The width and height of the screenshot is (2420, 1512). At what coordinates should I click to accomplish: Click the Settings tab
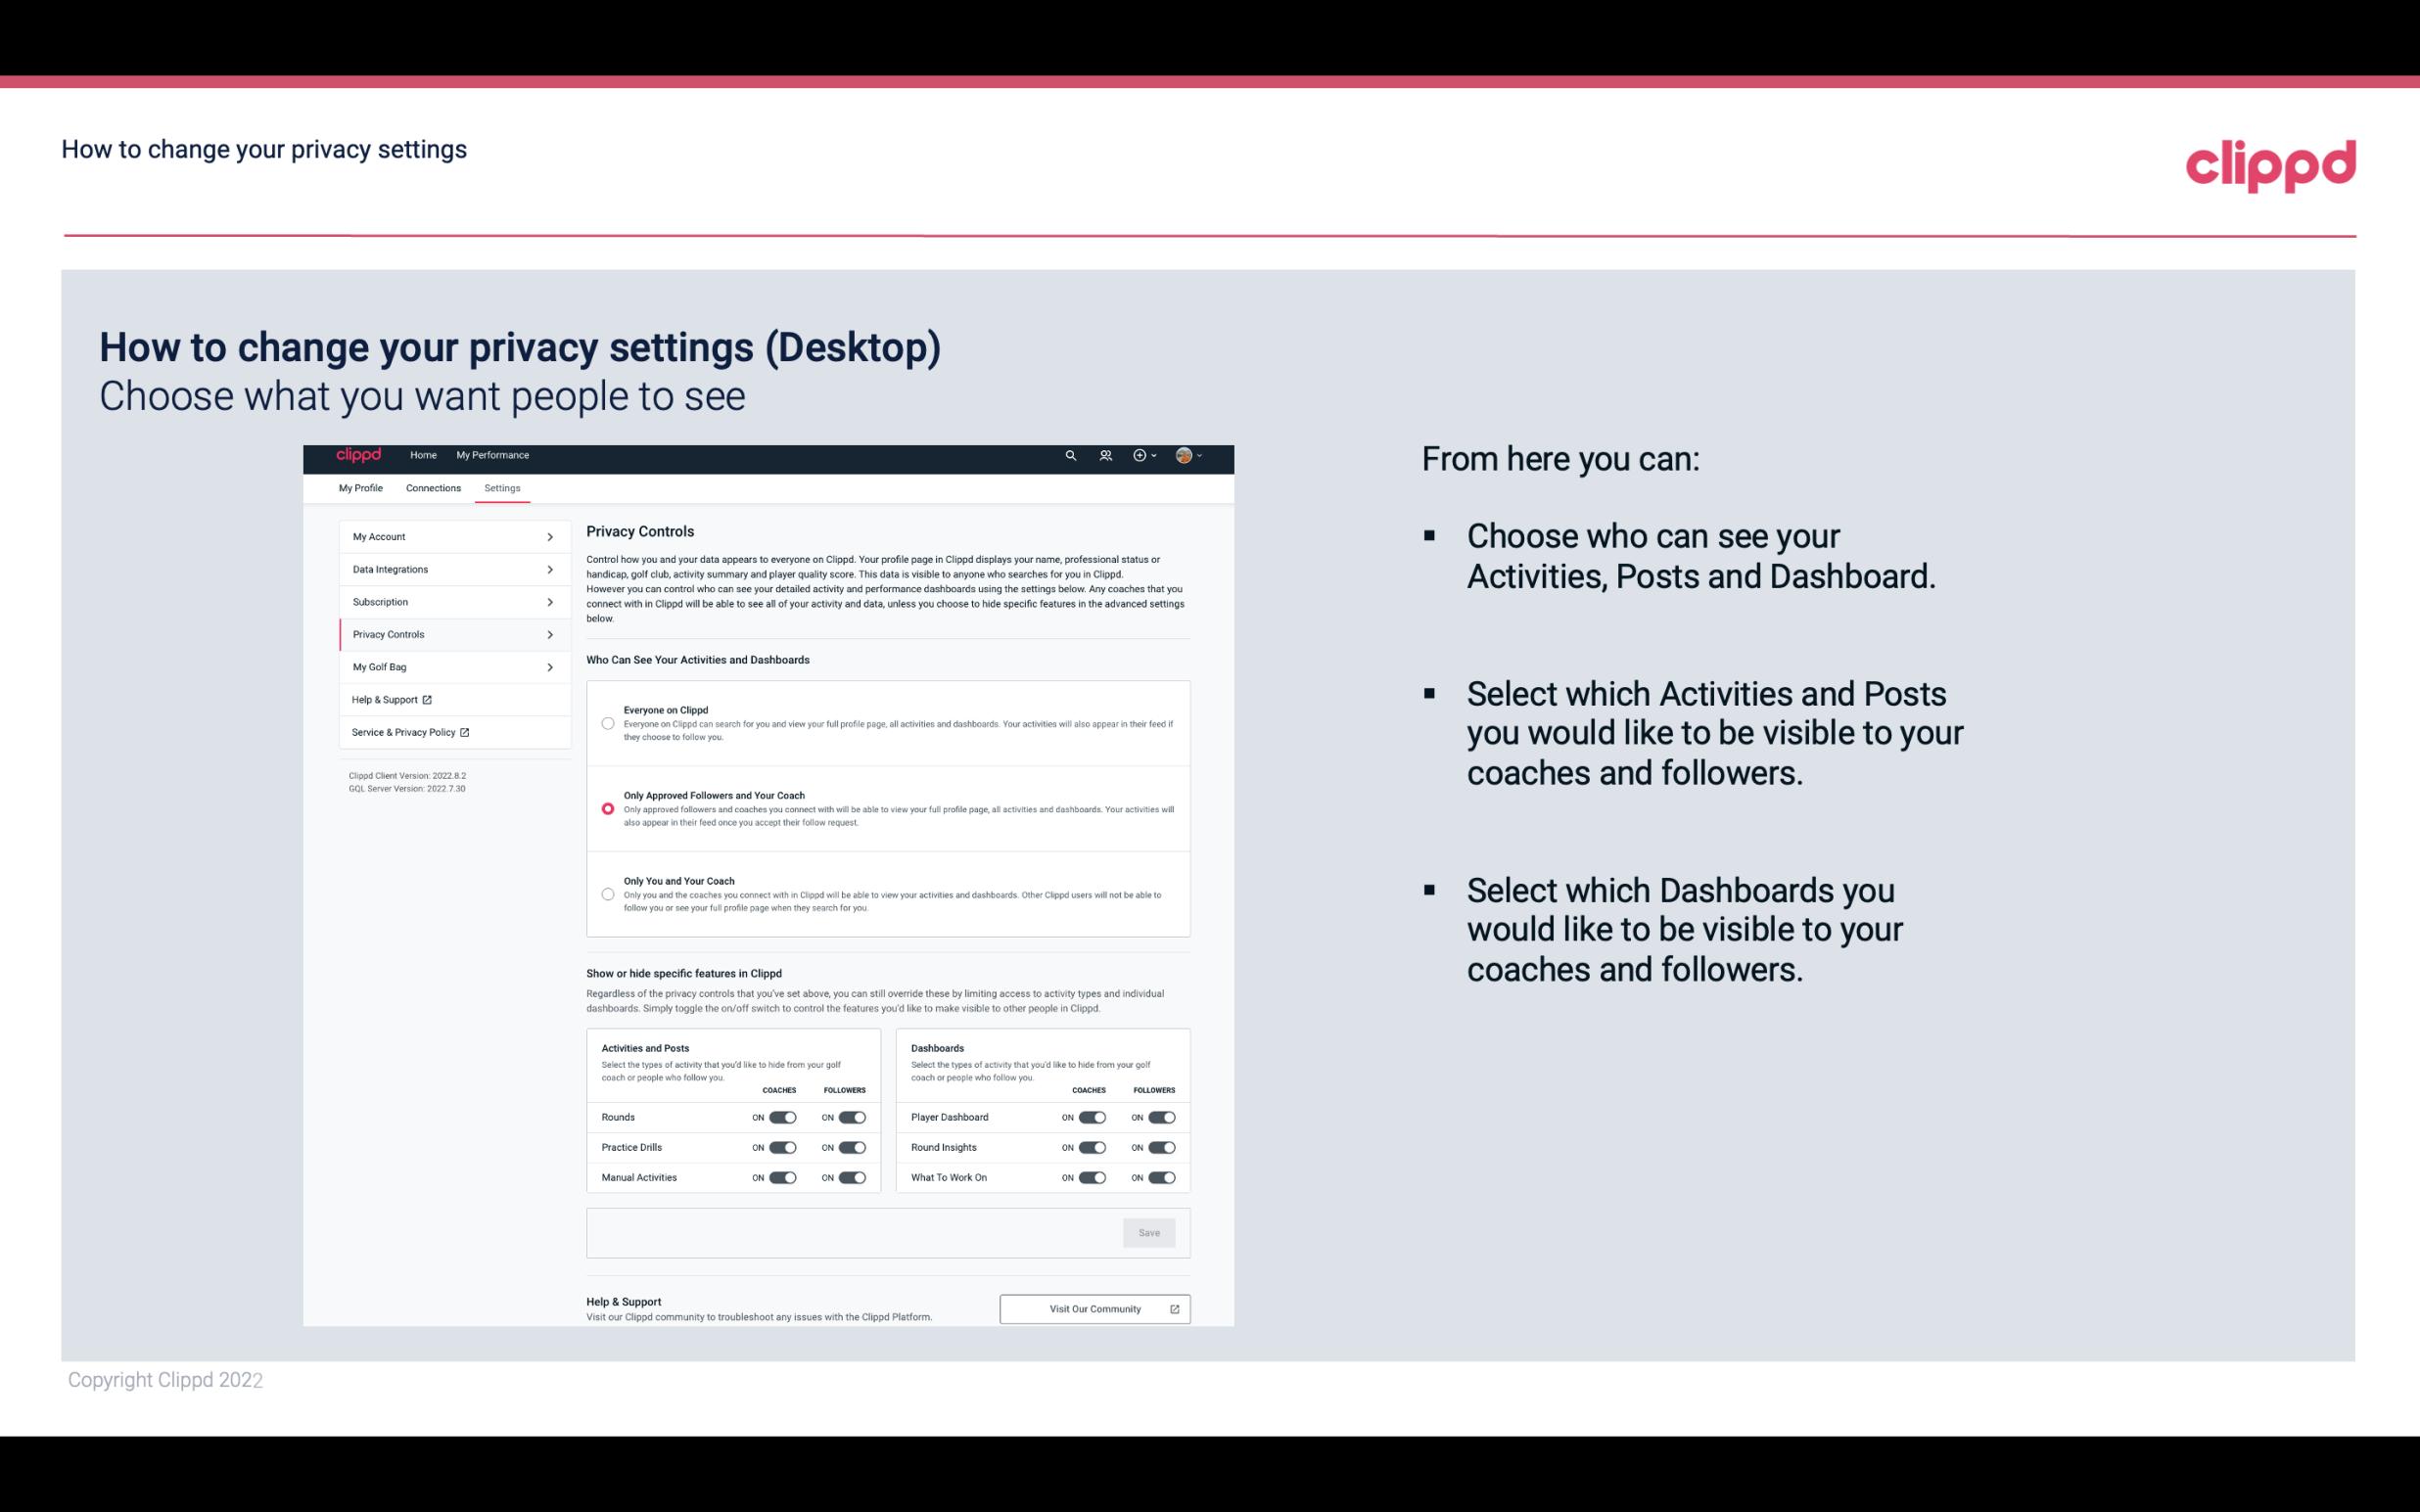(x=502, y=487)
